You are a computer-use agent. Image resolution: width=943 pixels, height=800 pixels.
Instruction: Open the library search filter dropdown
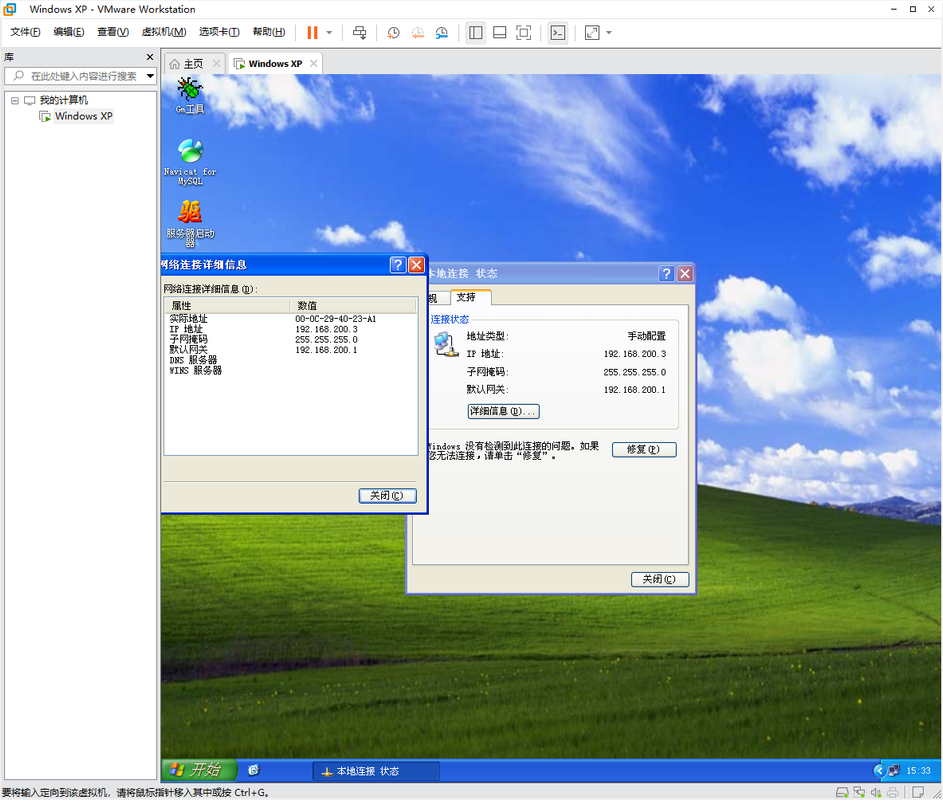click(x=150, y=76)
